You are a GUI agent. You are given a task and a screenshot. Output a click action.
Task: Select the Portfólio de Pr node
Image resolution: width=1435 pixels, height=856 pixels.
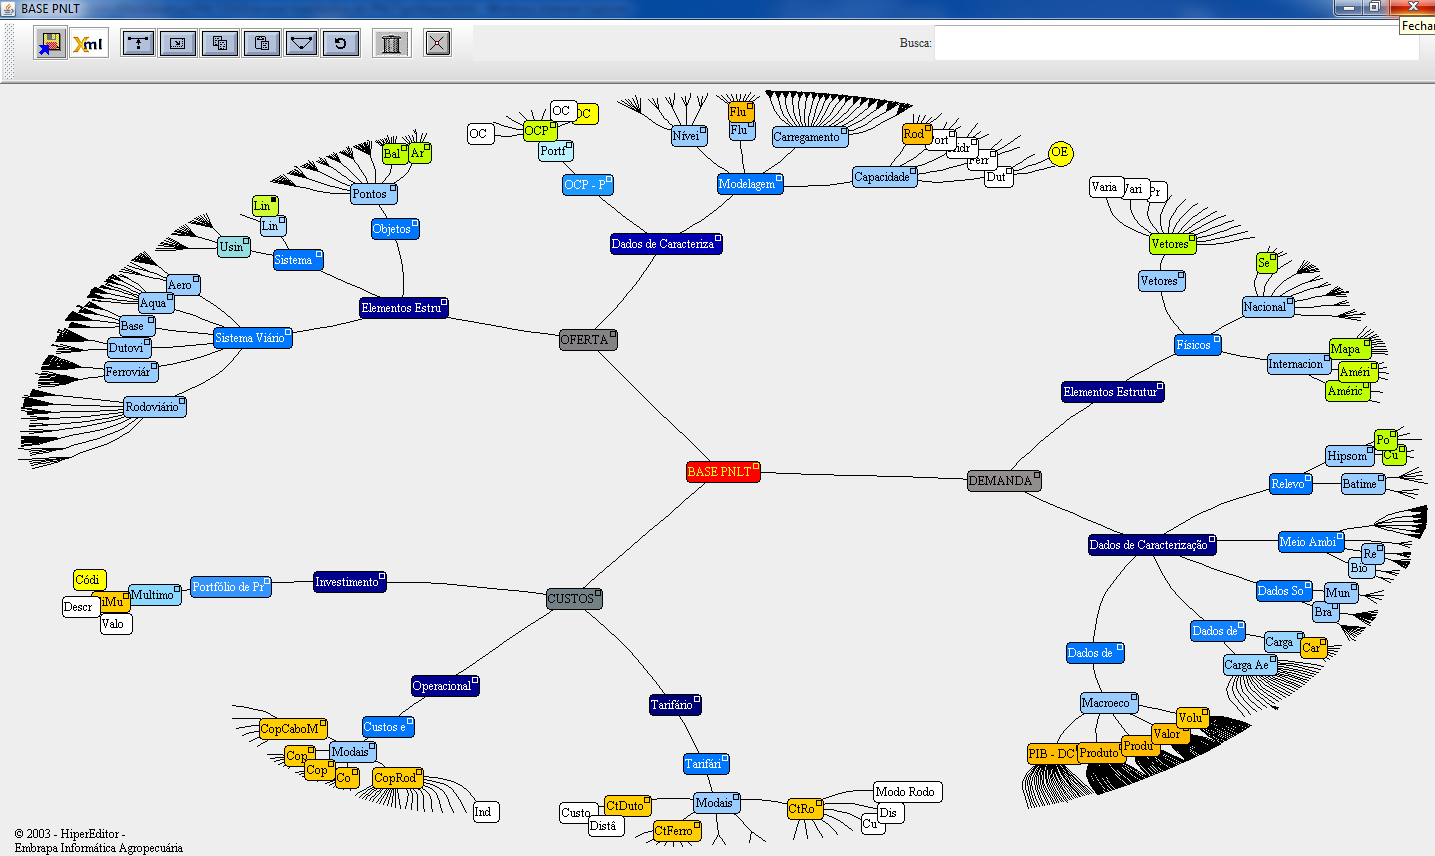click(x=231, y=587)
